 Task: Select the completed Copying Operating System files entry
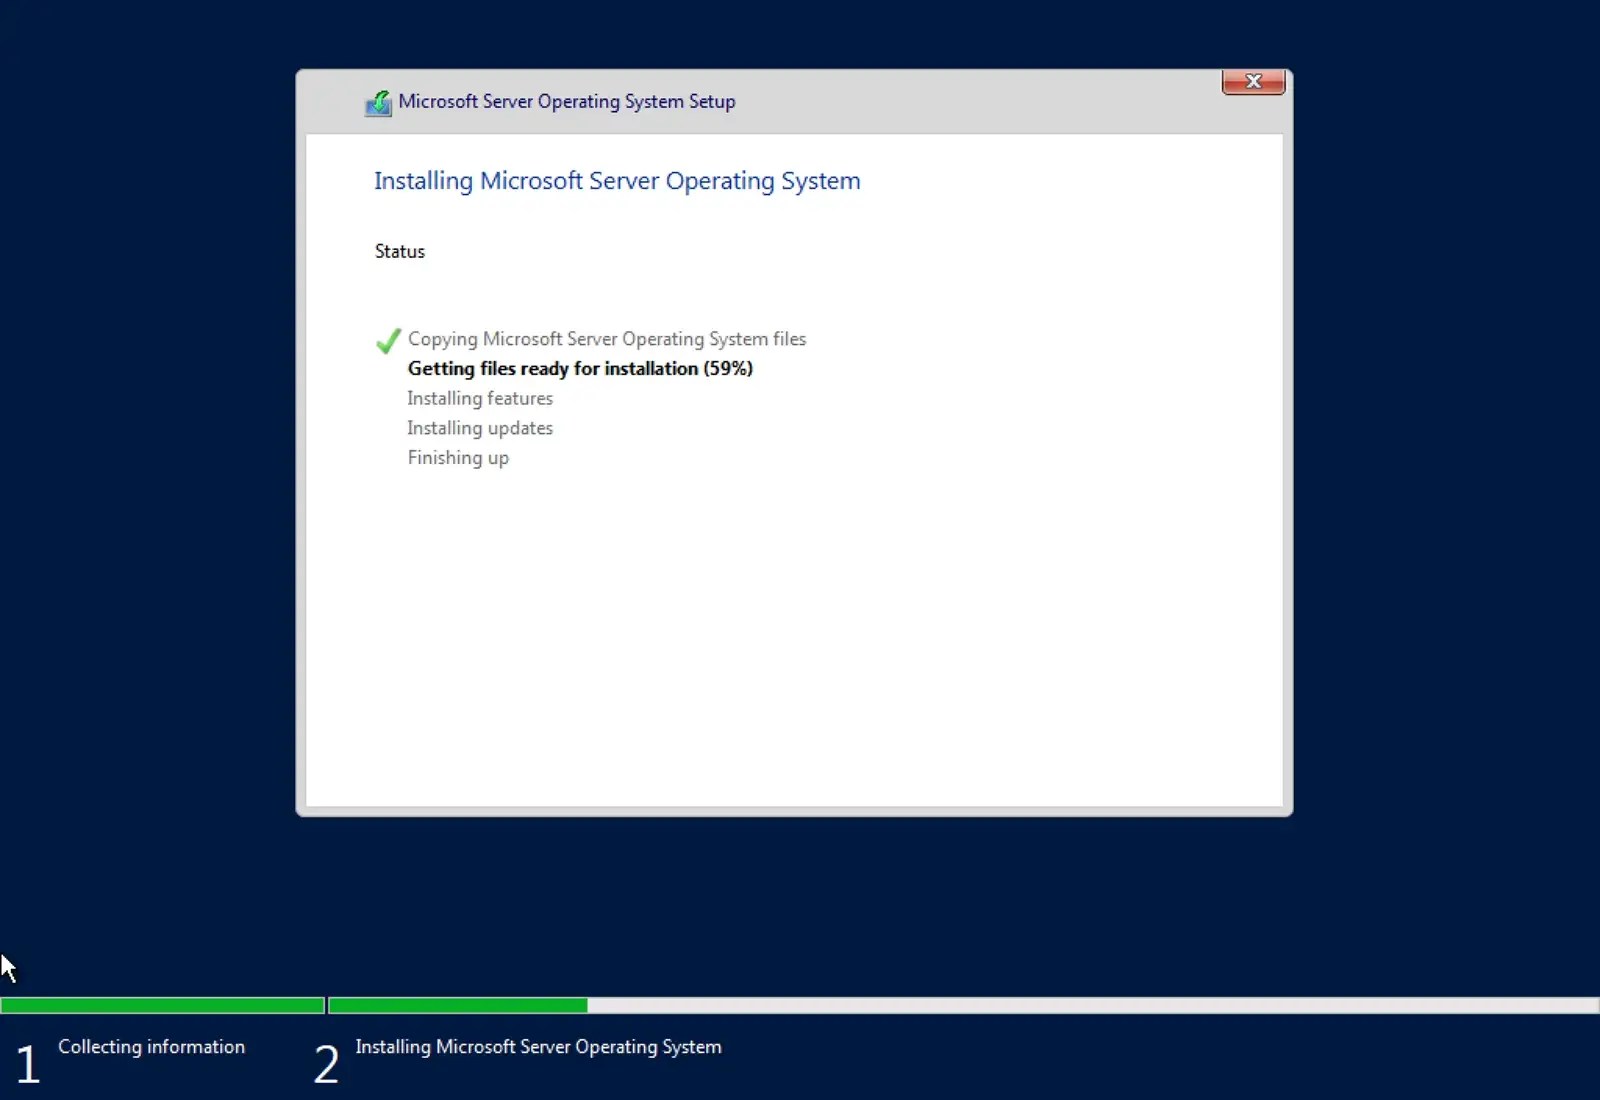606,339
